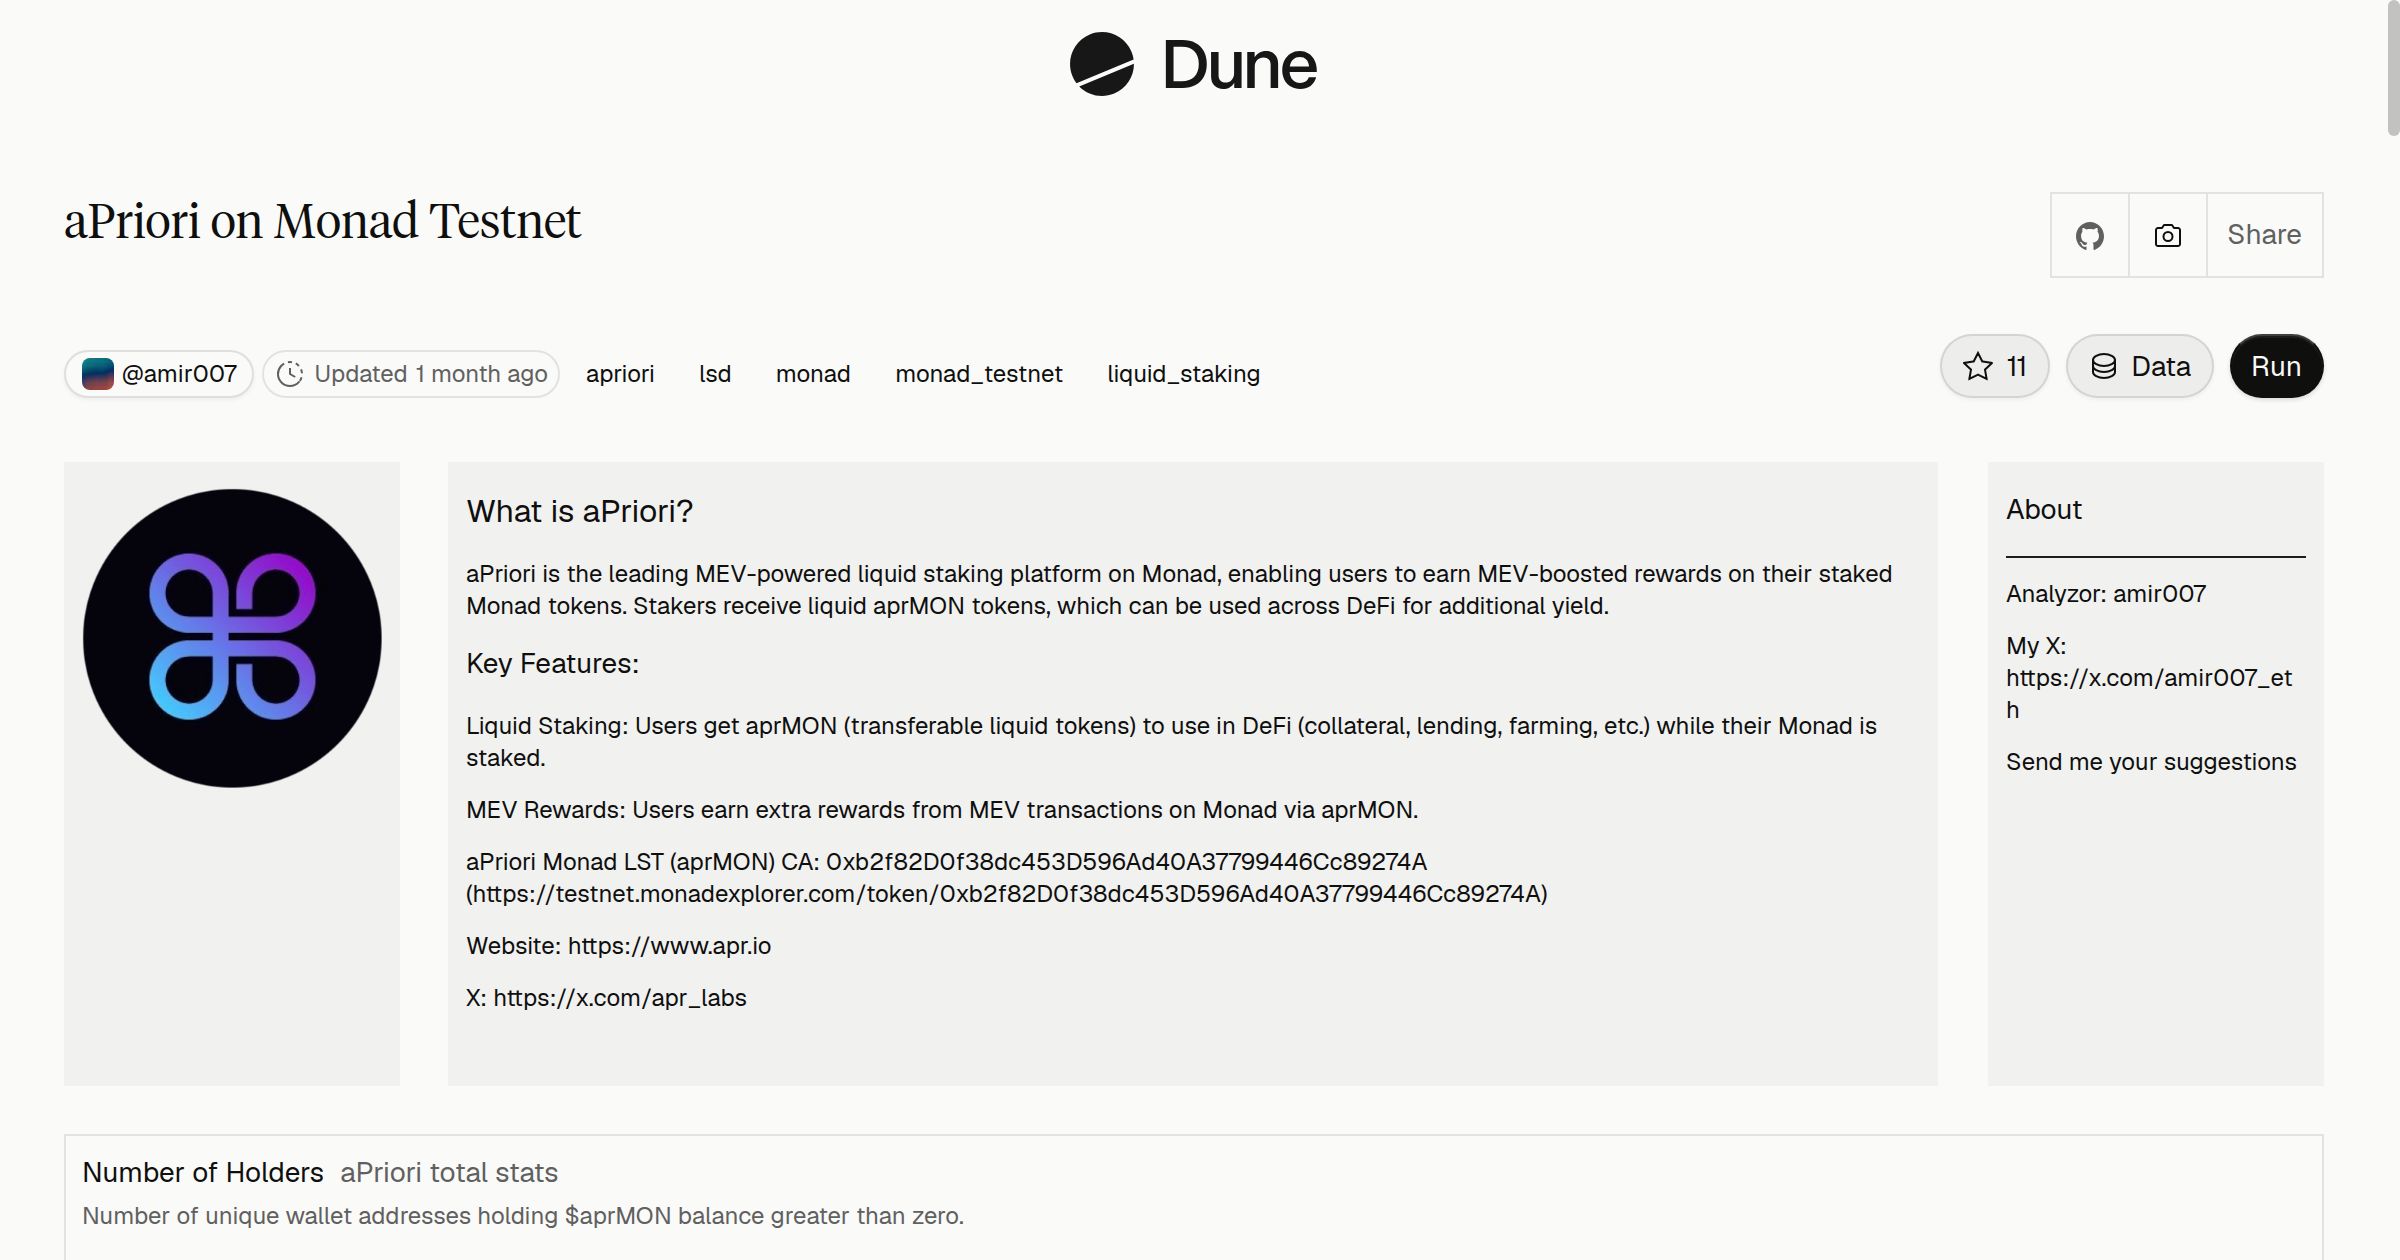Open the https://www.apr.io website link
The image size is (2400, 1260).
tap(669, 946)
